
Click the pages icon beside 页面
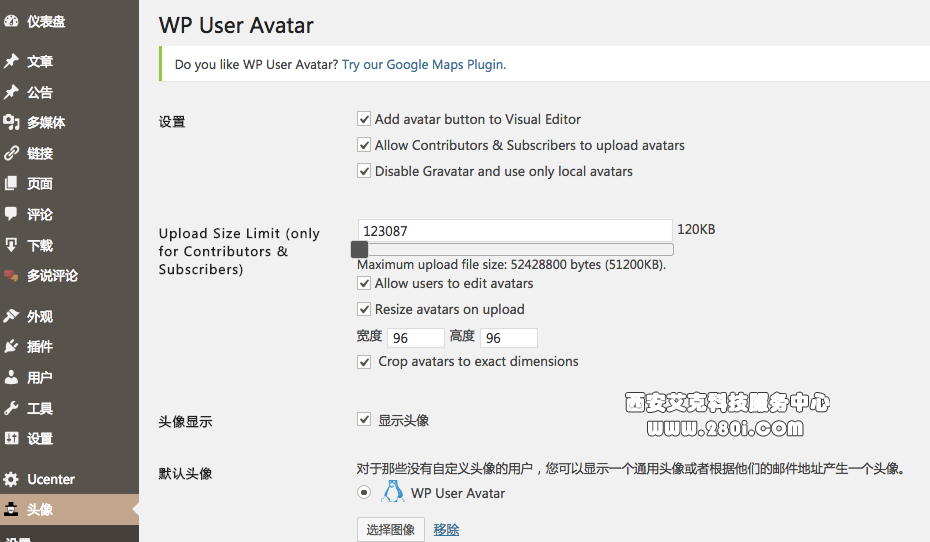[x=11, y=183]
